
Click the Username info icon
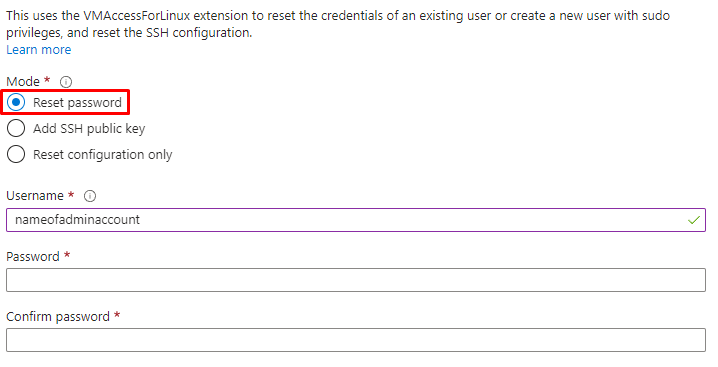(x=90, y=196)
